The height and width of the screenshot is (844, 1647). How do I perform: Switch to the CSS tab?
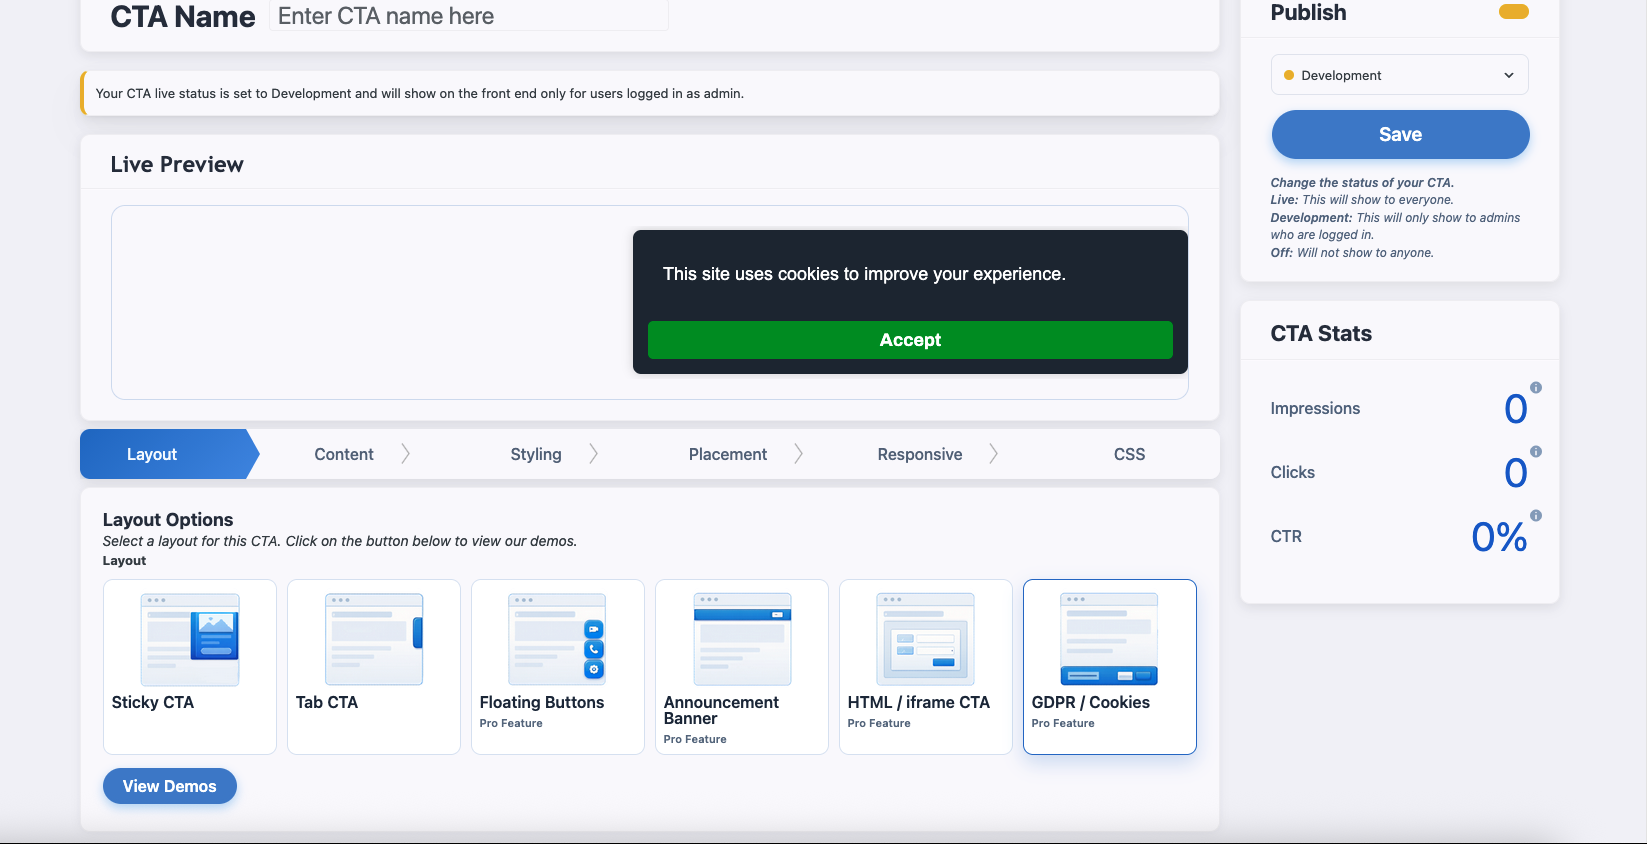[x=1129, y=454]
